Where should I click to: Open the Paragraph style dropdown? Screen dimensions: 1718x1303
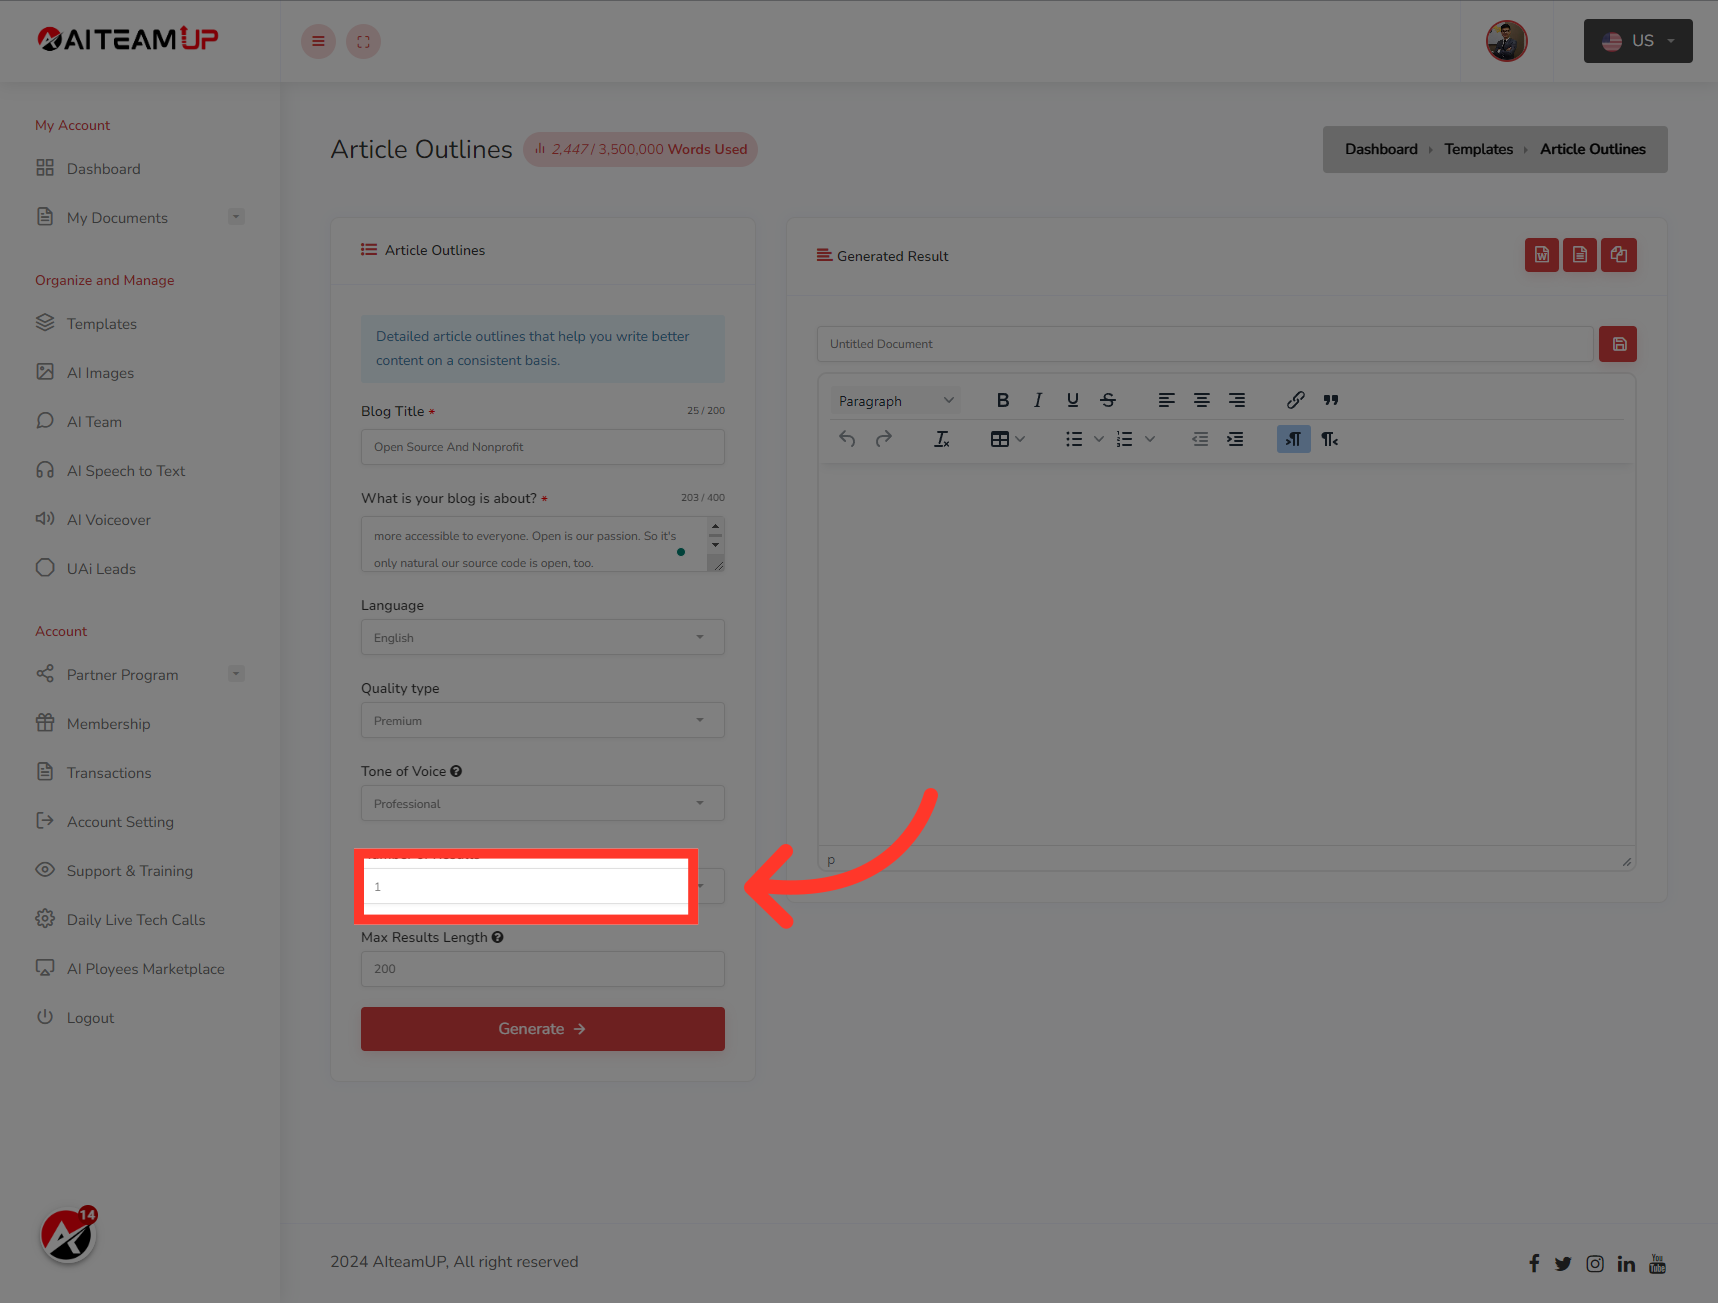[894, 400]
